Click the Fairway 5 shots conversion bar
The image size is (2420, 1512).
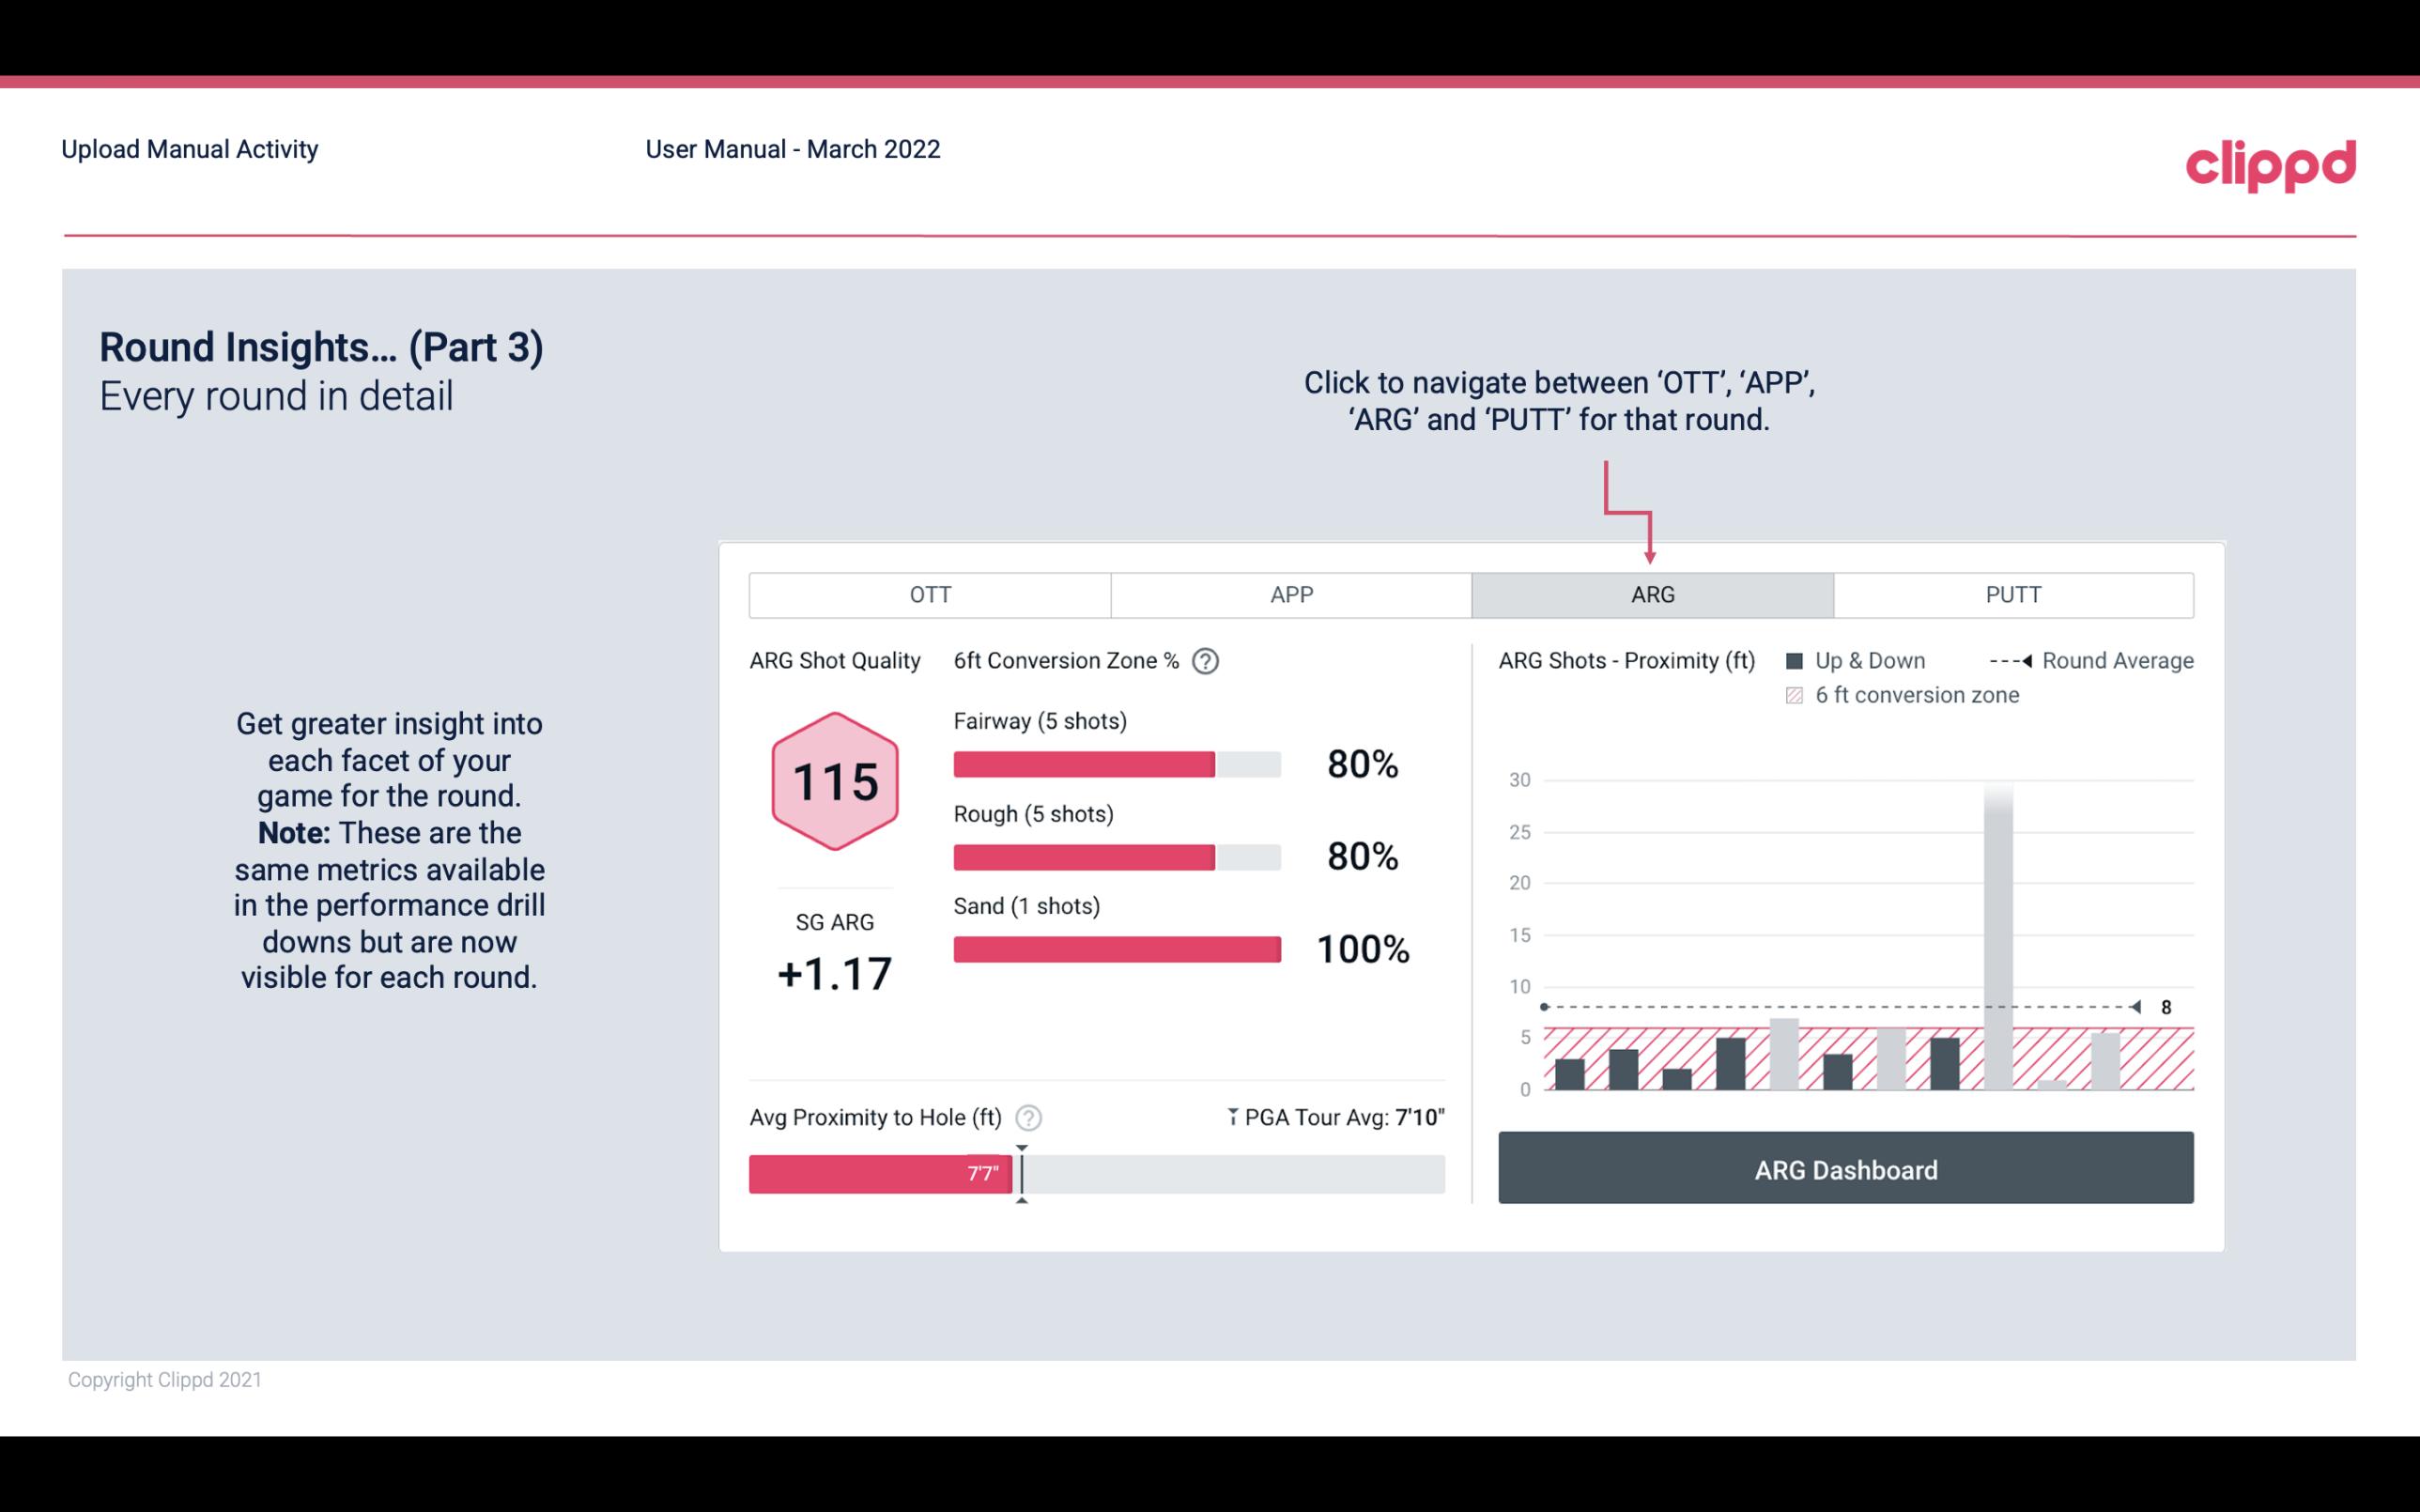(x=1115, y=763)
